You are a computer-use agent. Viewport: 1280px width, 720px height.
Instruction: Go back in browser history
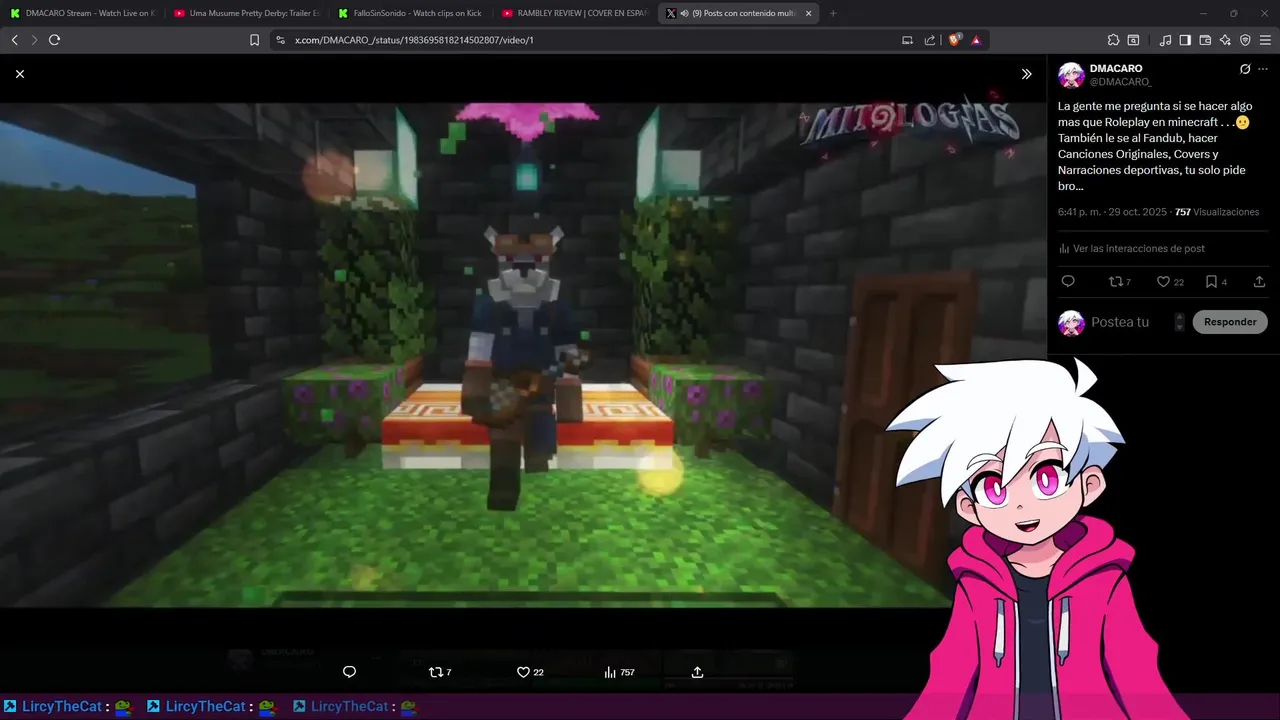click(14, 40)
